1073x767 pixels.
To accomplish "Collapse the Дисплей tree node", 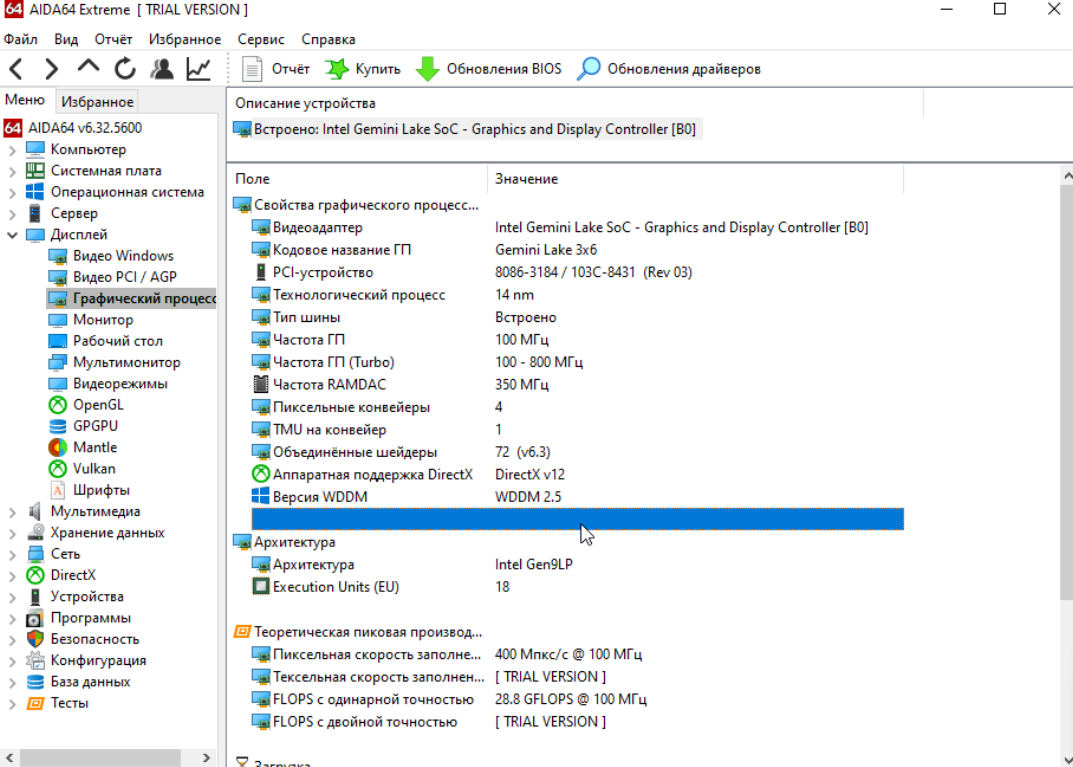I will pos(12,235).
